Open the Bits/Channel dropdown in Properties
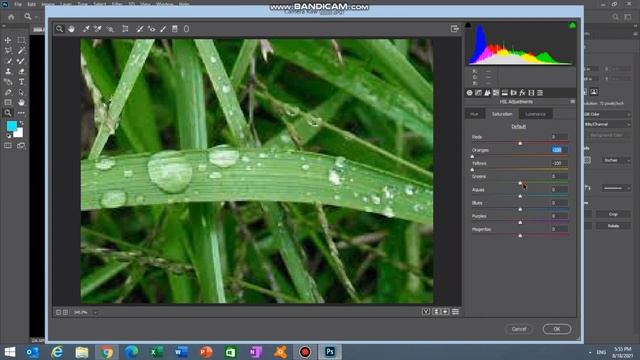640x360 pixels. (x=607, y=124)
